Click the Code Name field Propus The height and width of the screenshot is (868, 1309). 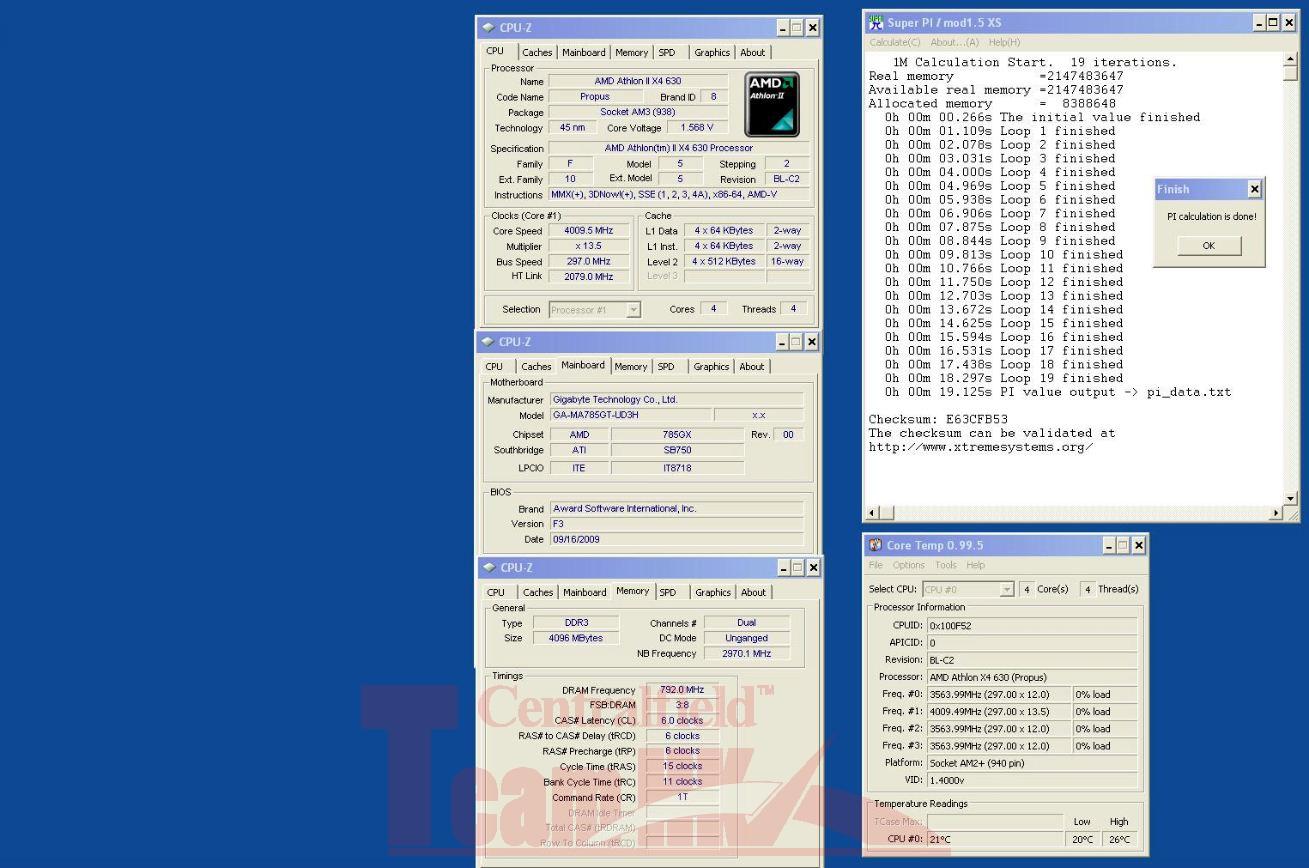[595, 97]
